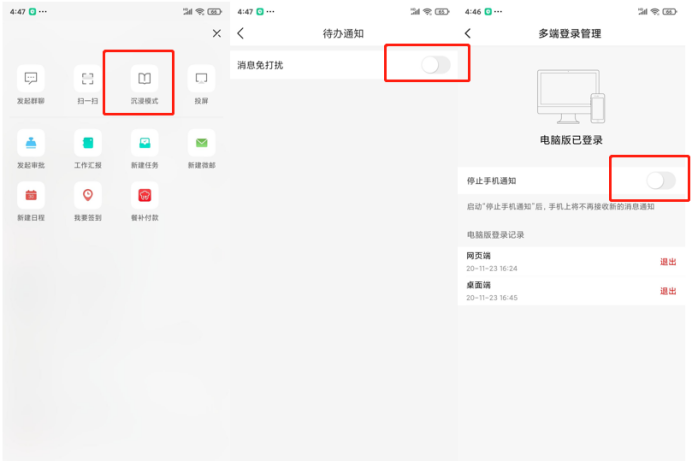The width and height of the screenshot is (693, 462).
Task: Tap the 我要签到 check-in location icon
Action: (x=88, y=195)
